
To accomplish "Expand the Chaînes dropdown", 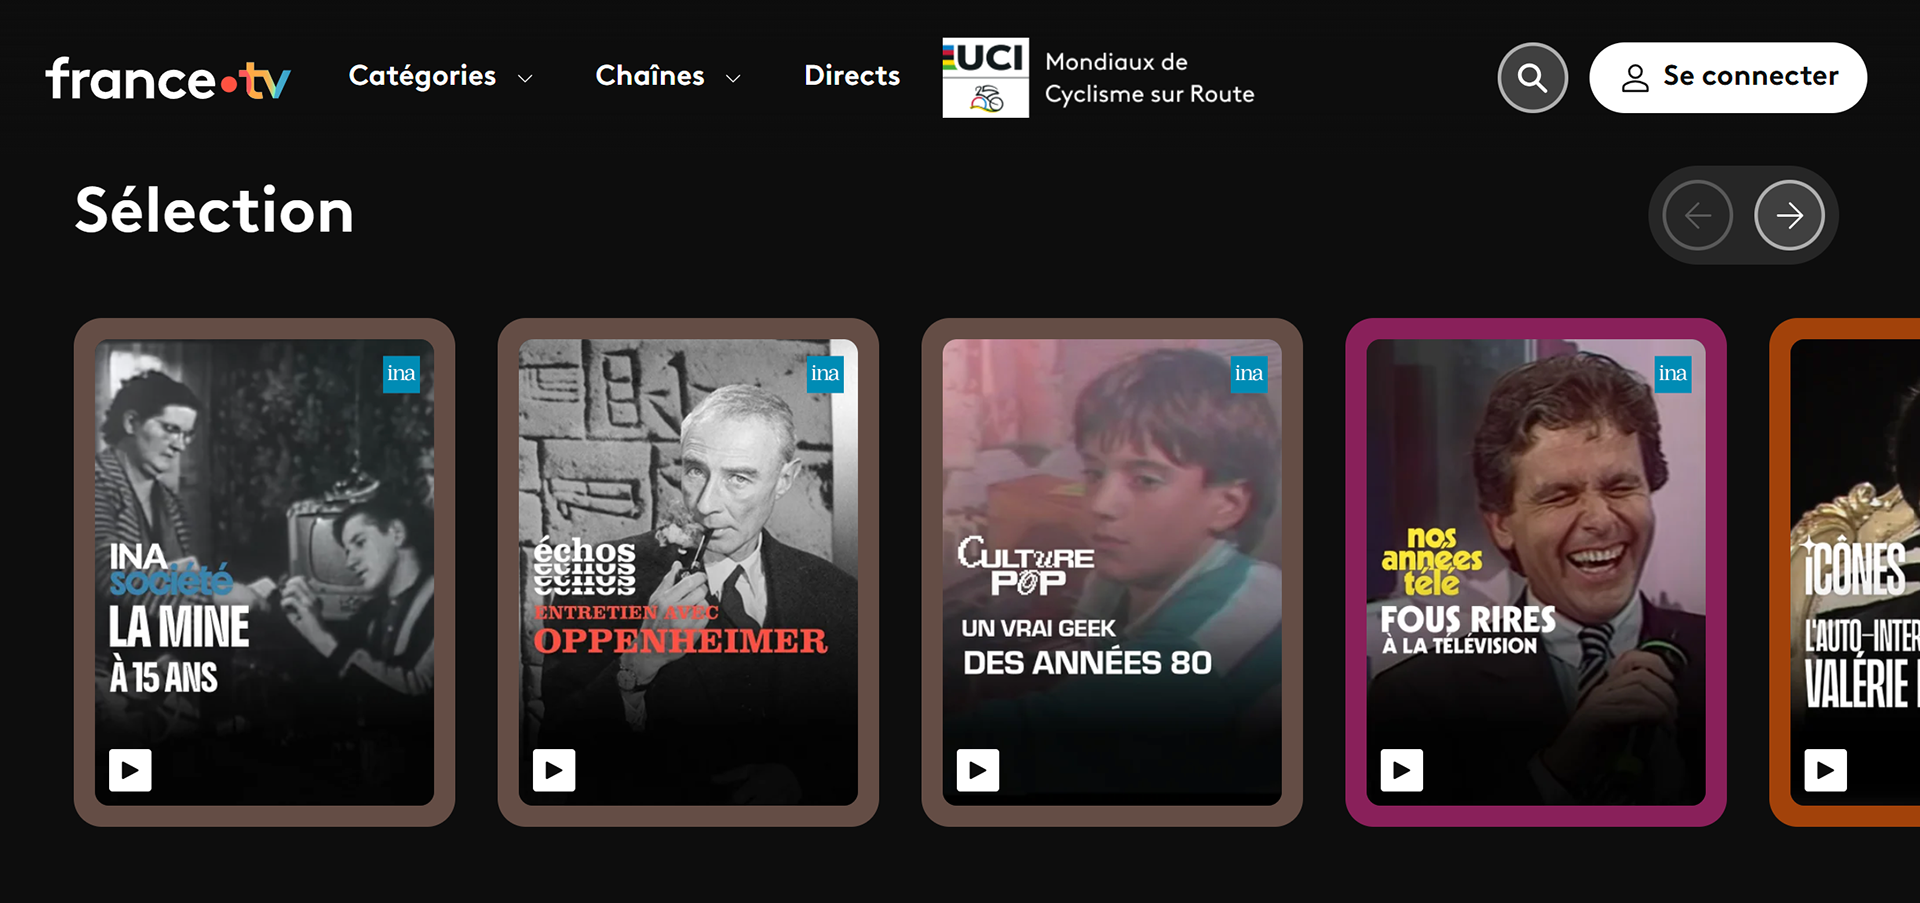I will coord(668,76).
